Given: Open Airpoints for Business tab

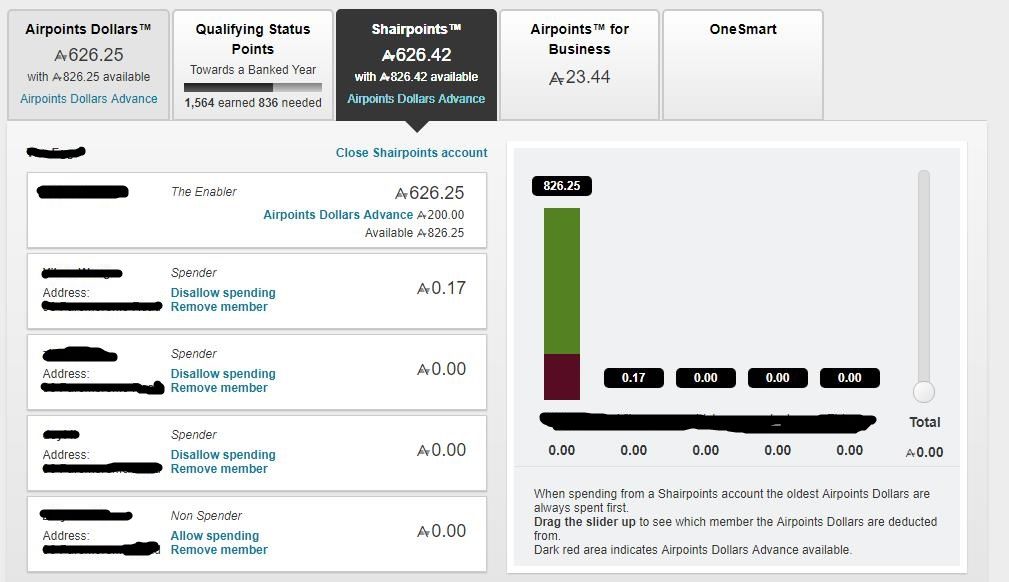Looking at the screenshot, I should point(579,64).
